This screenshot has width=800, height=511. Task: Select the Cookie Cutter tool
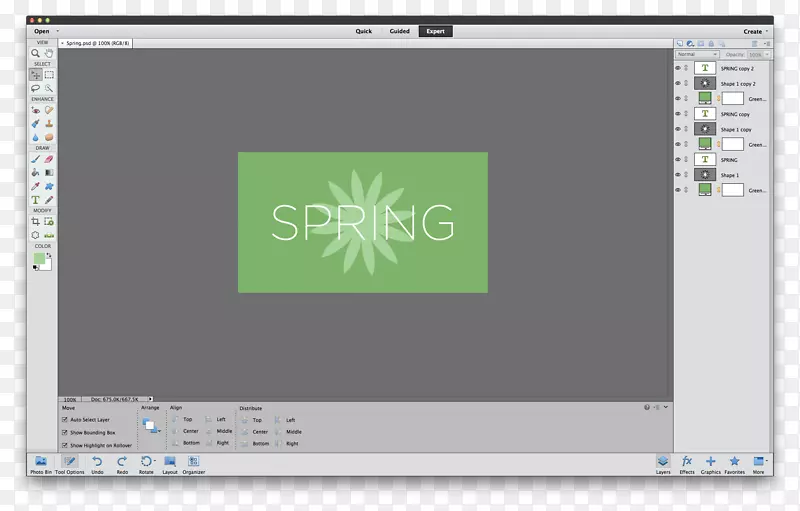point(35,235)
